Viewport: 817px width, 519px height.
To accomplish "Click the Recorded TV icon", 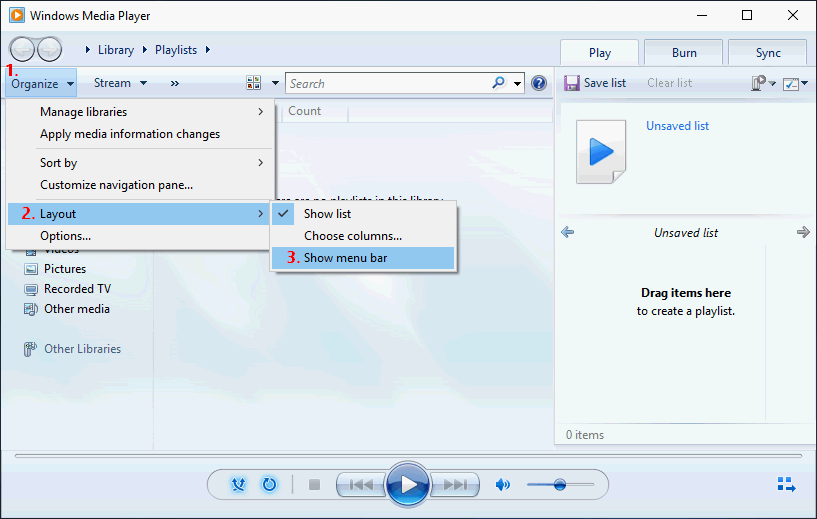I will click(31, 289).
